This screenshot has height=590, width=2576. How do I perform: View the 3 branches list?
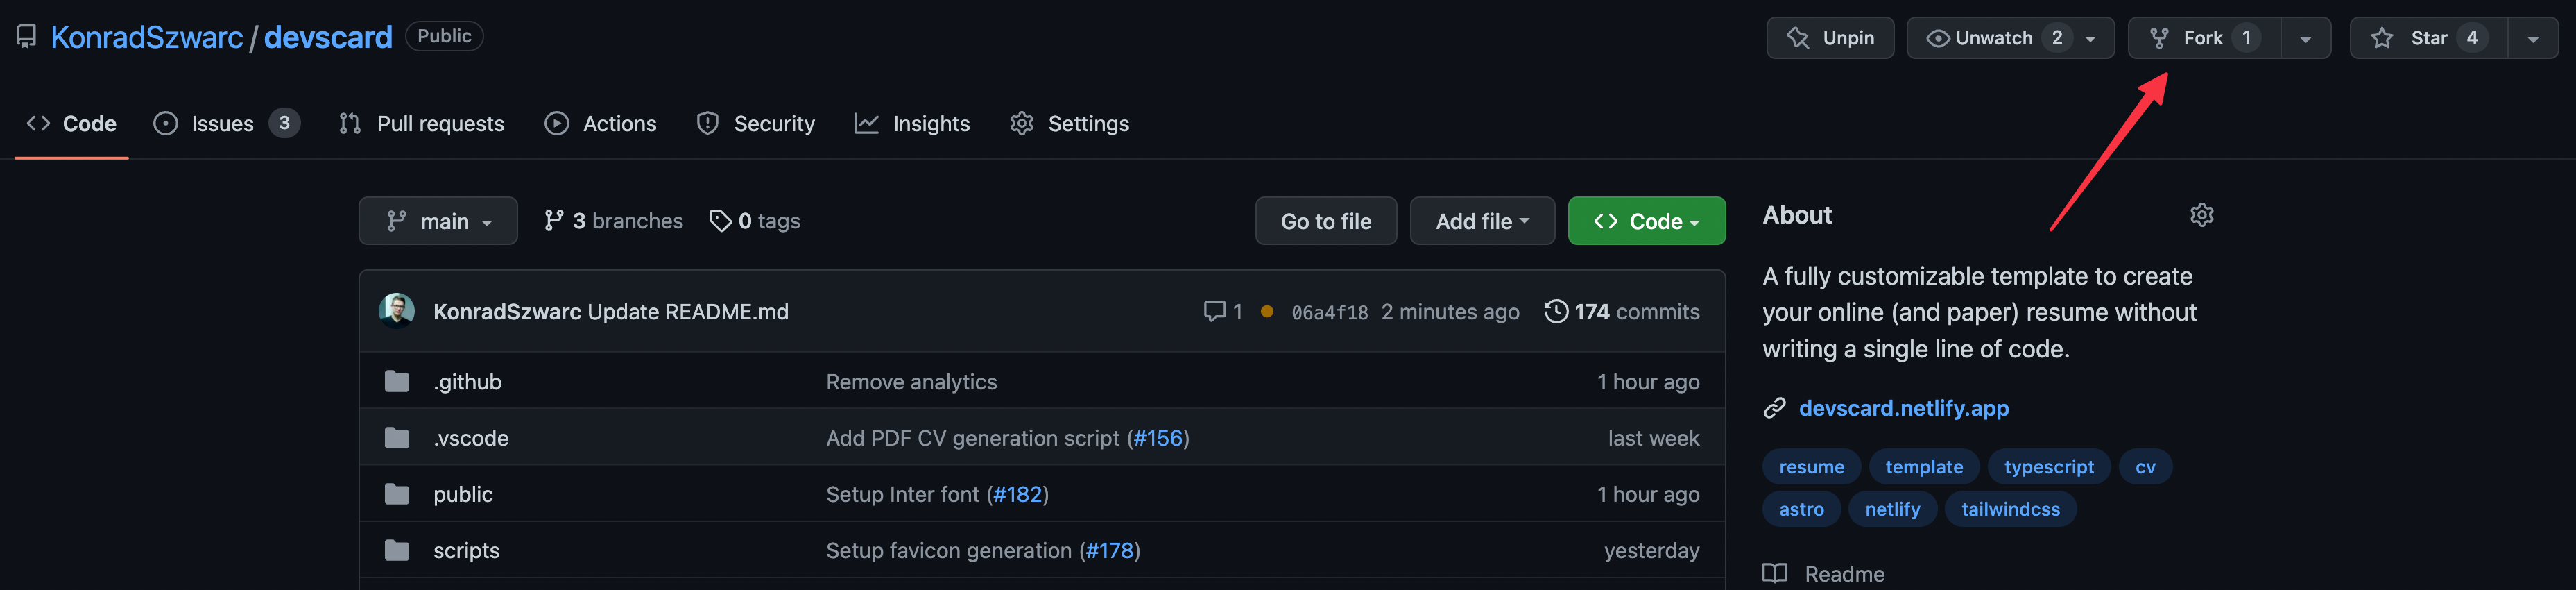tap(613, 221)
